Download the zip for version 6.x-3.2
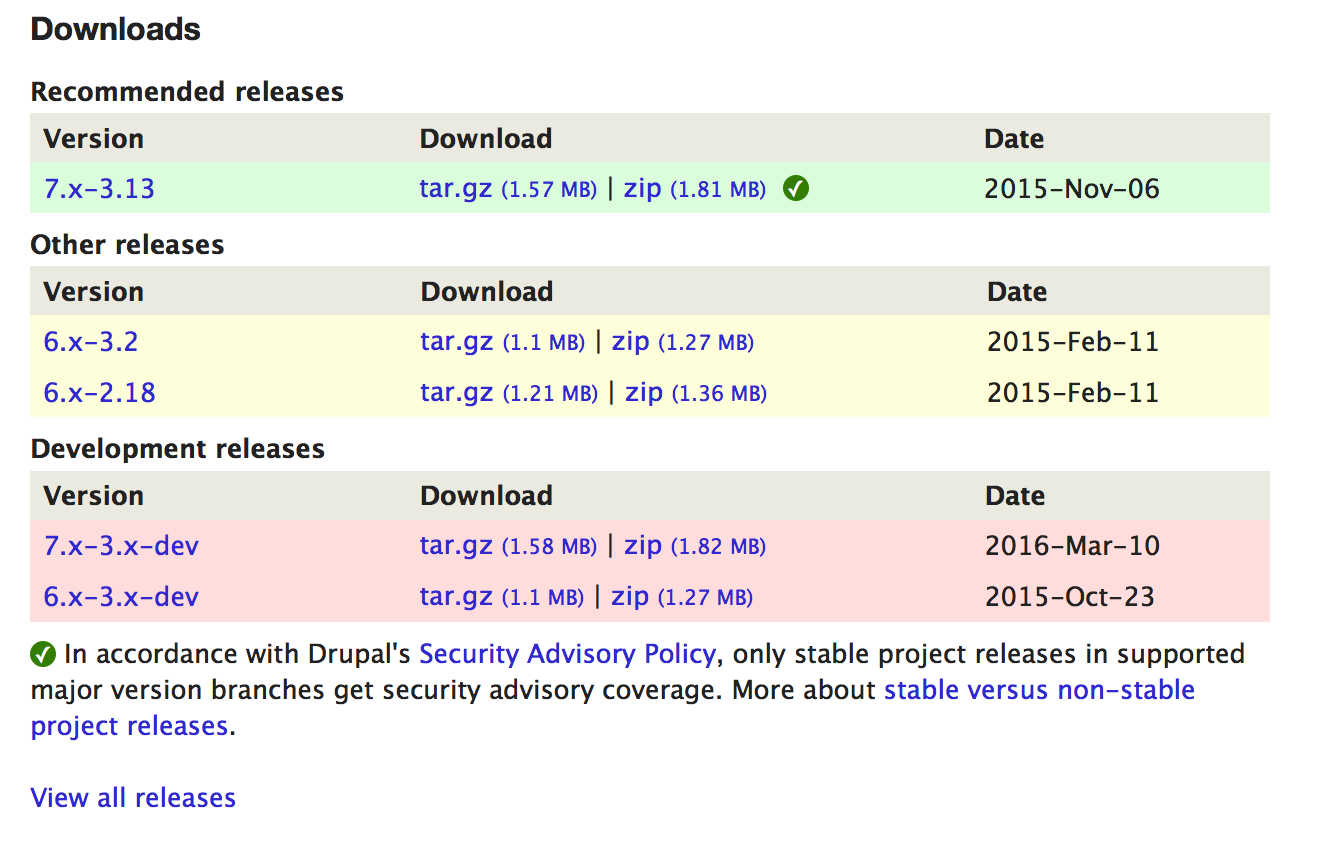The height and width of the screenshot is (850, 1324). tap(630, 341)
